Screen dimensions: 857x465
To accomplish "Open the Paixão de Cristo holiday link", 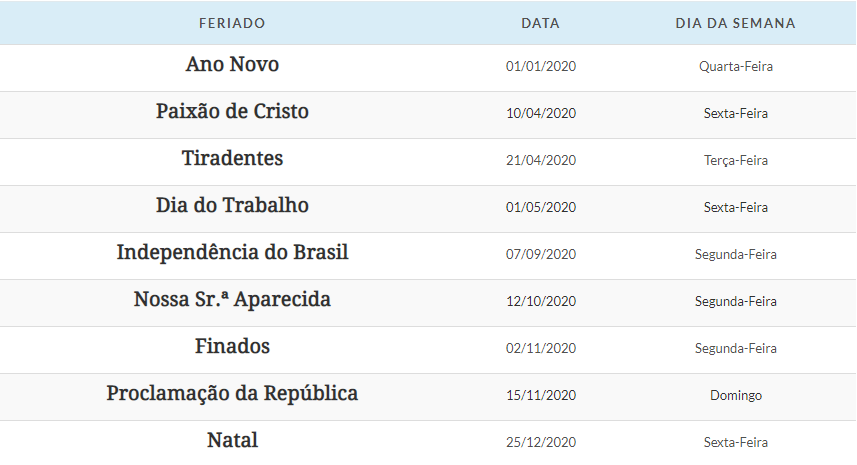I will (x=232, y=111).
